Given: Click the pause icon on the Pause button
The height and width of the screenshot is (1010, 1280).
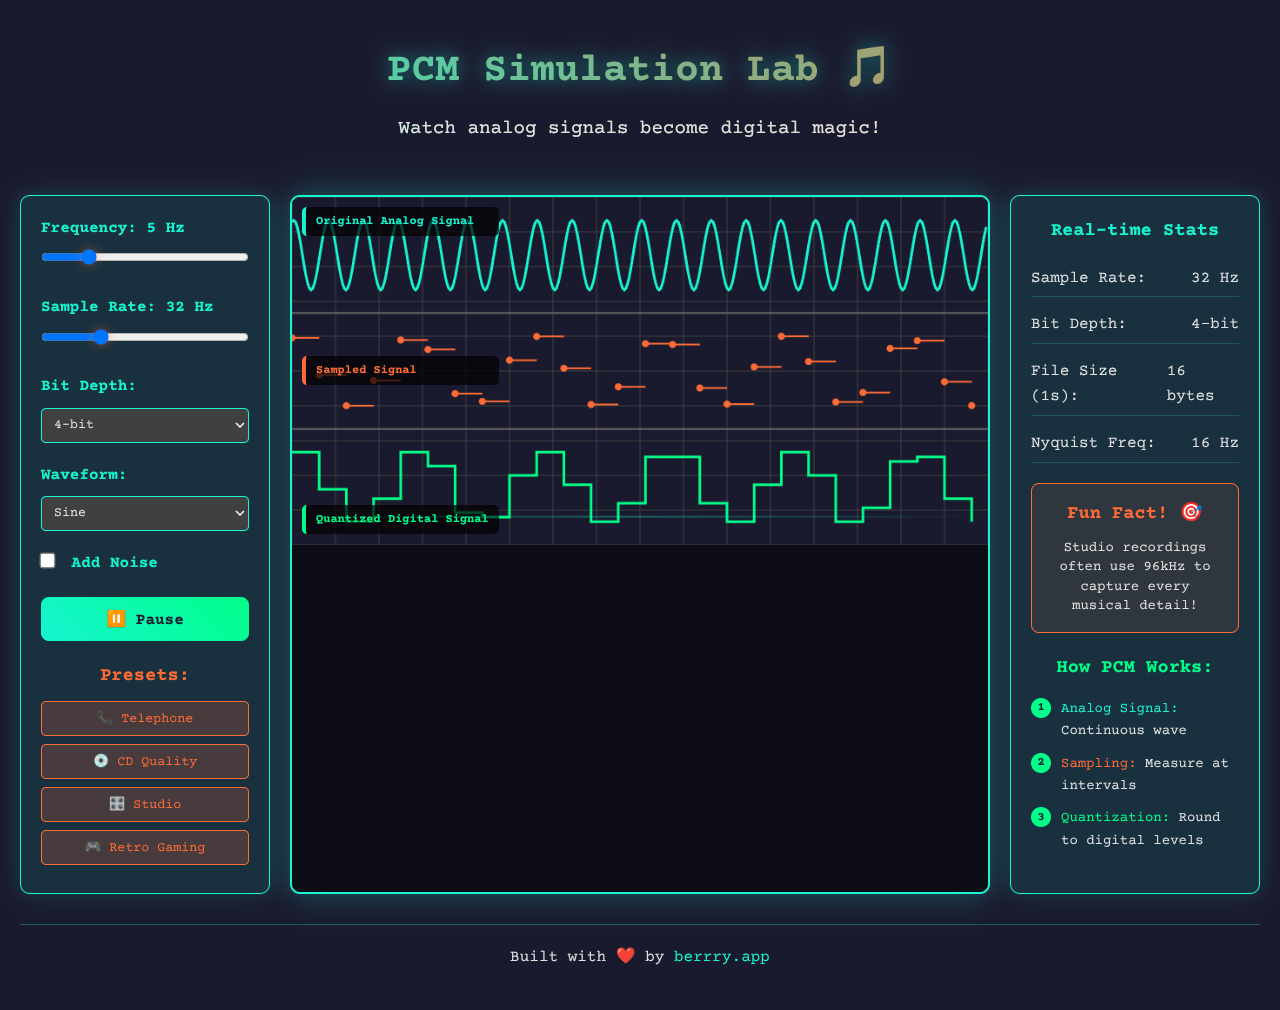Looking at the screenshot, I should [117, 619].
